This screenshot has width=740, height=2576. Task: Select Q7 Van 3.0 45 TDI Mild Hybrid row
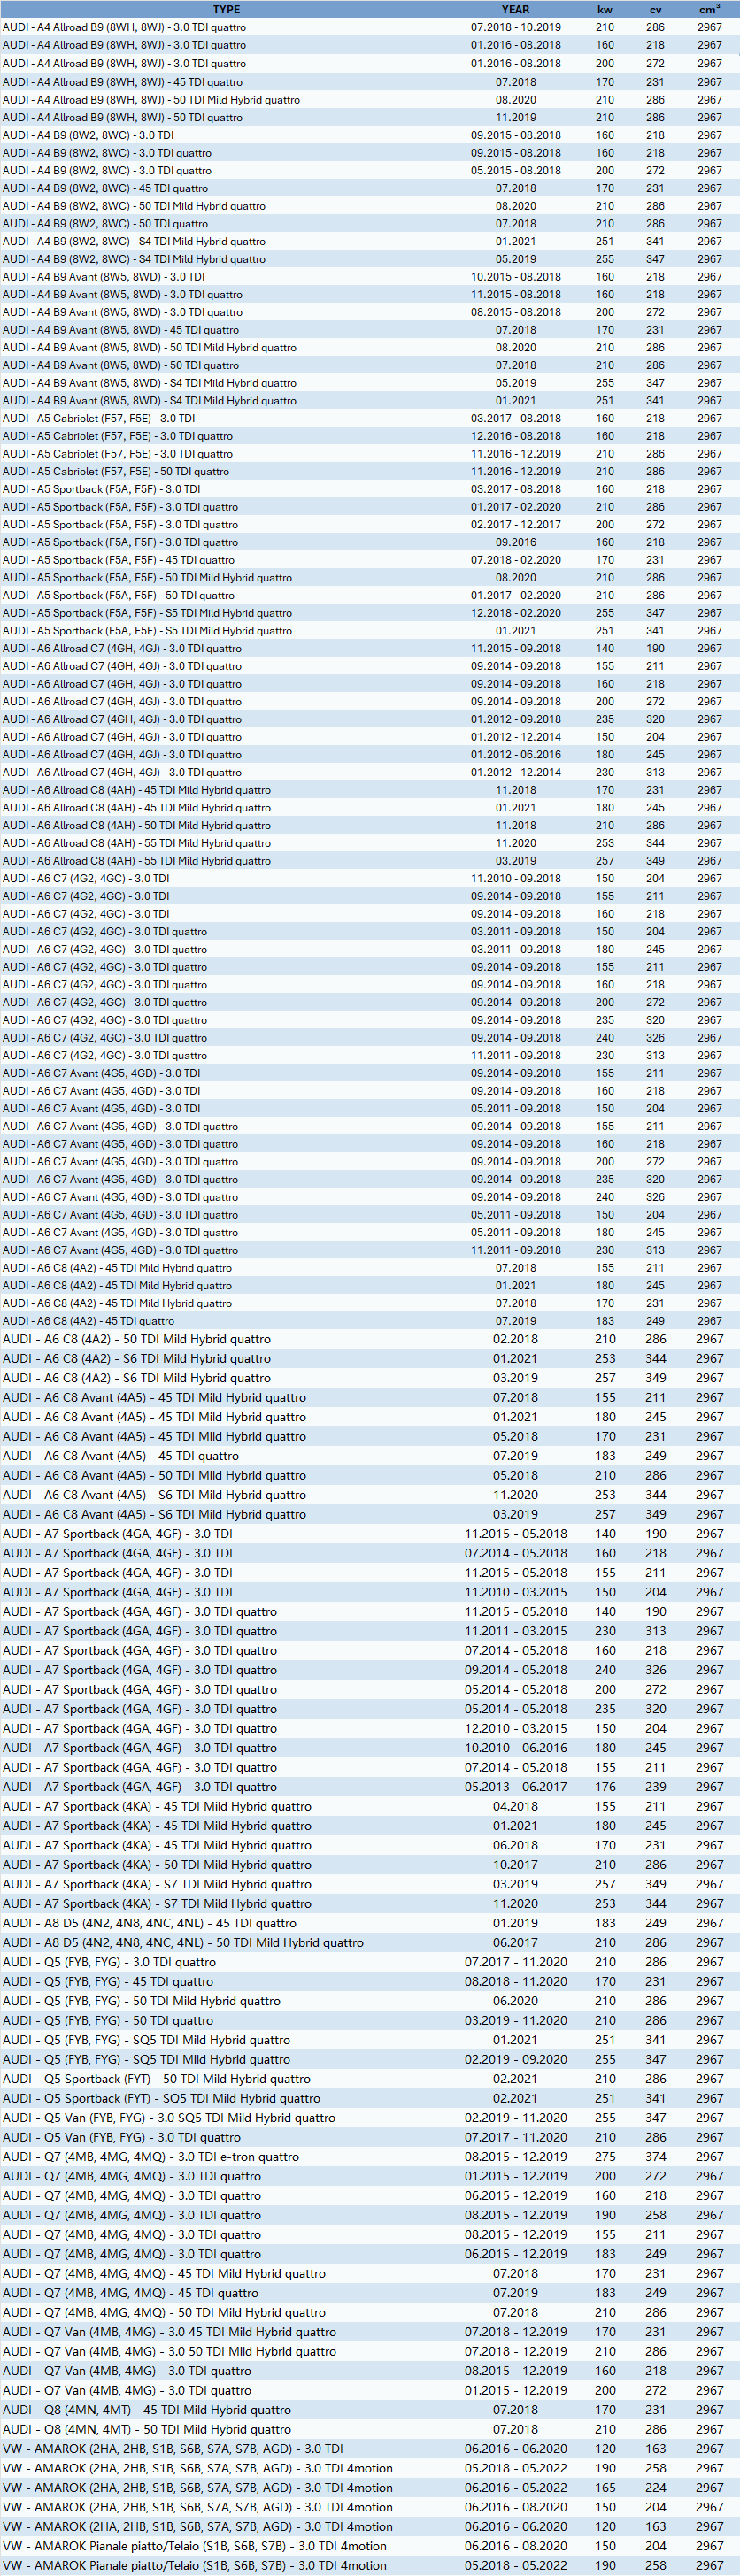click(x=169, y=2332)
